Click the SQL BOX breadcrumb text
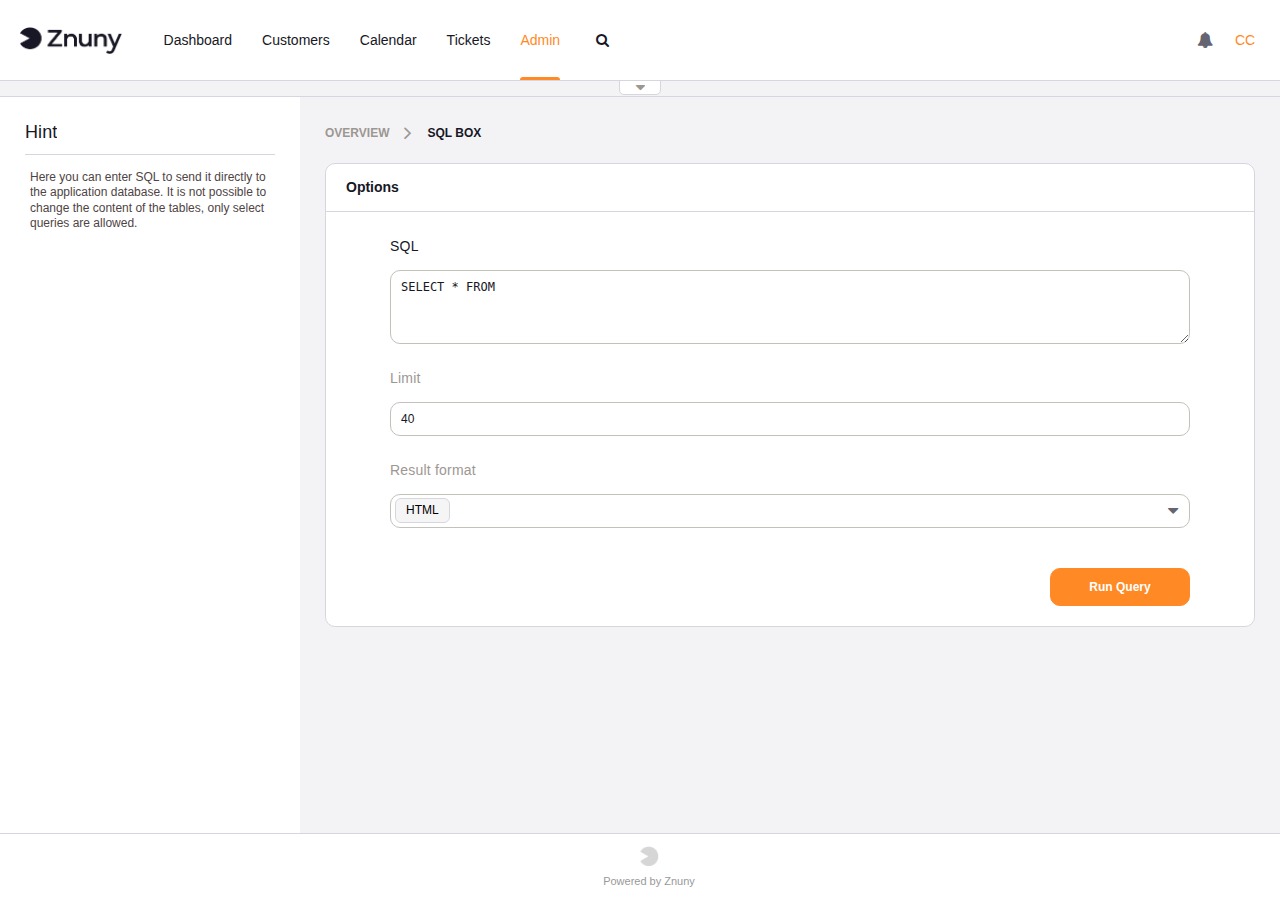 [454, 133]
